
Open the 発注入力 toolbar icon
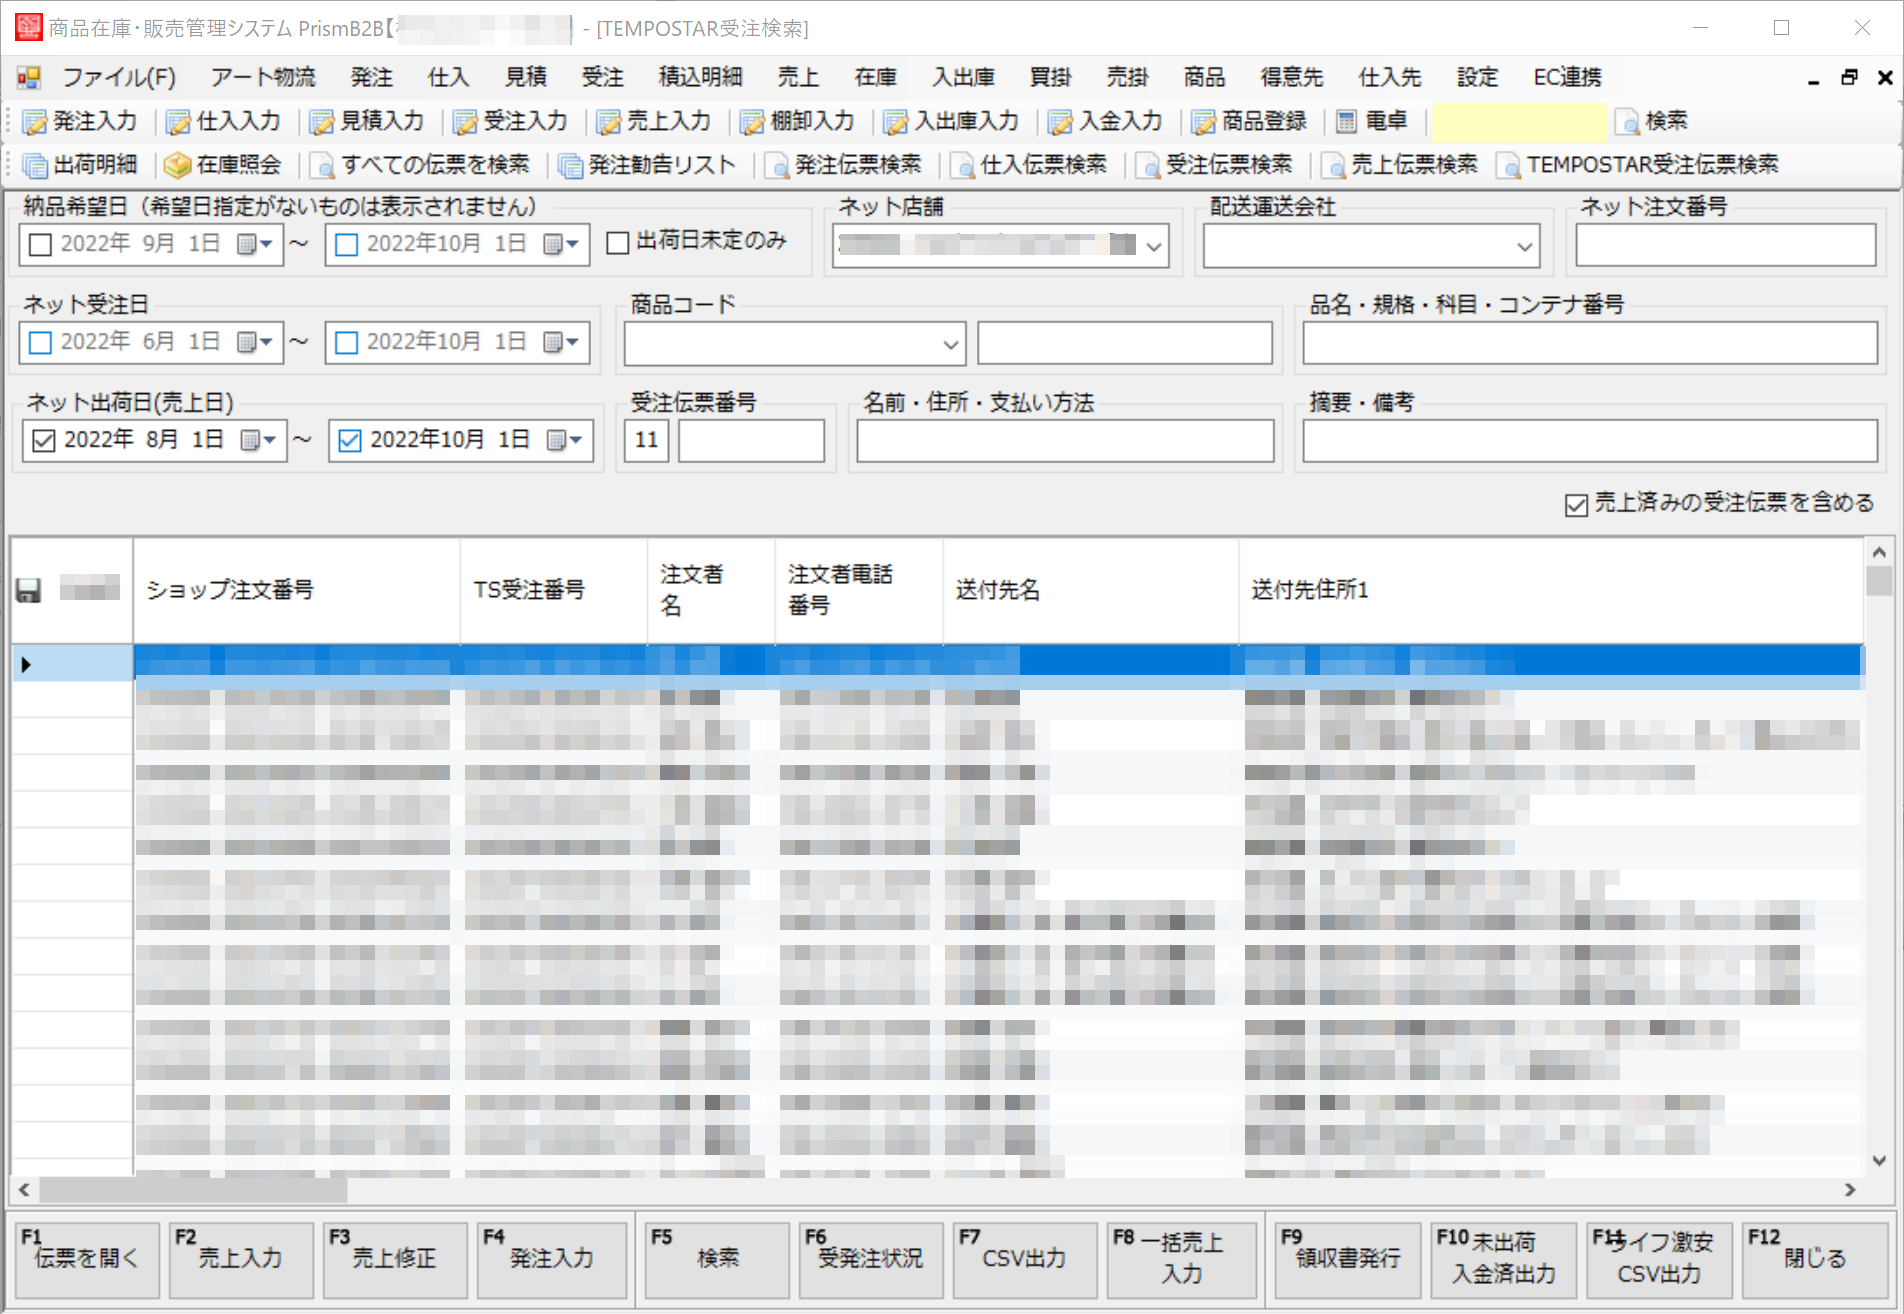[x=35, y=122]
